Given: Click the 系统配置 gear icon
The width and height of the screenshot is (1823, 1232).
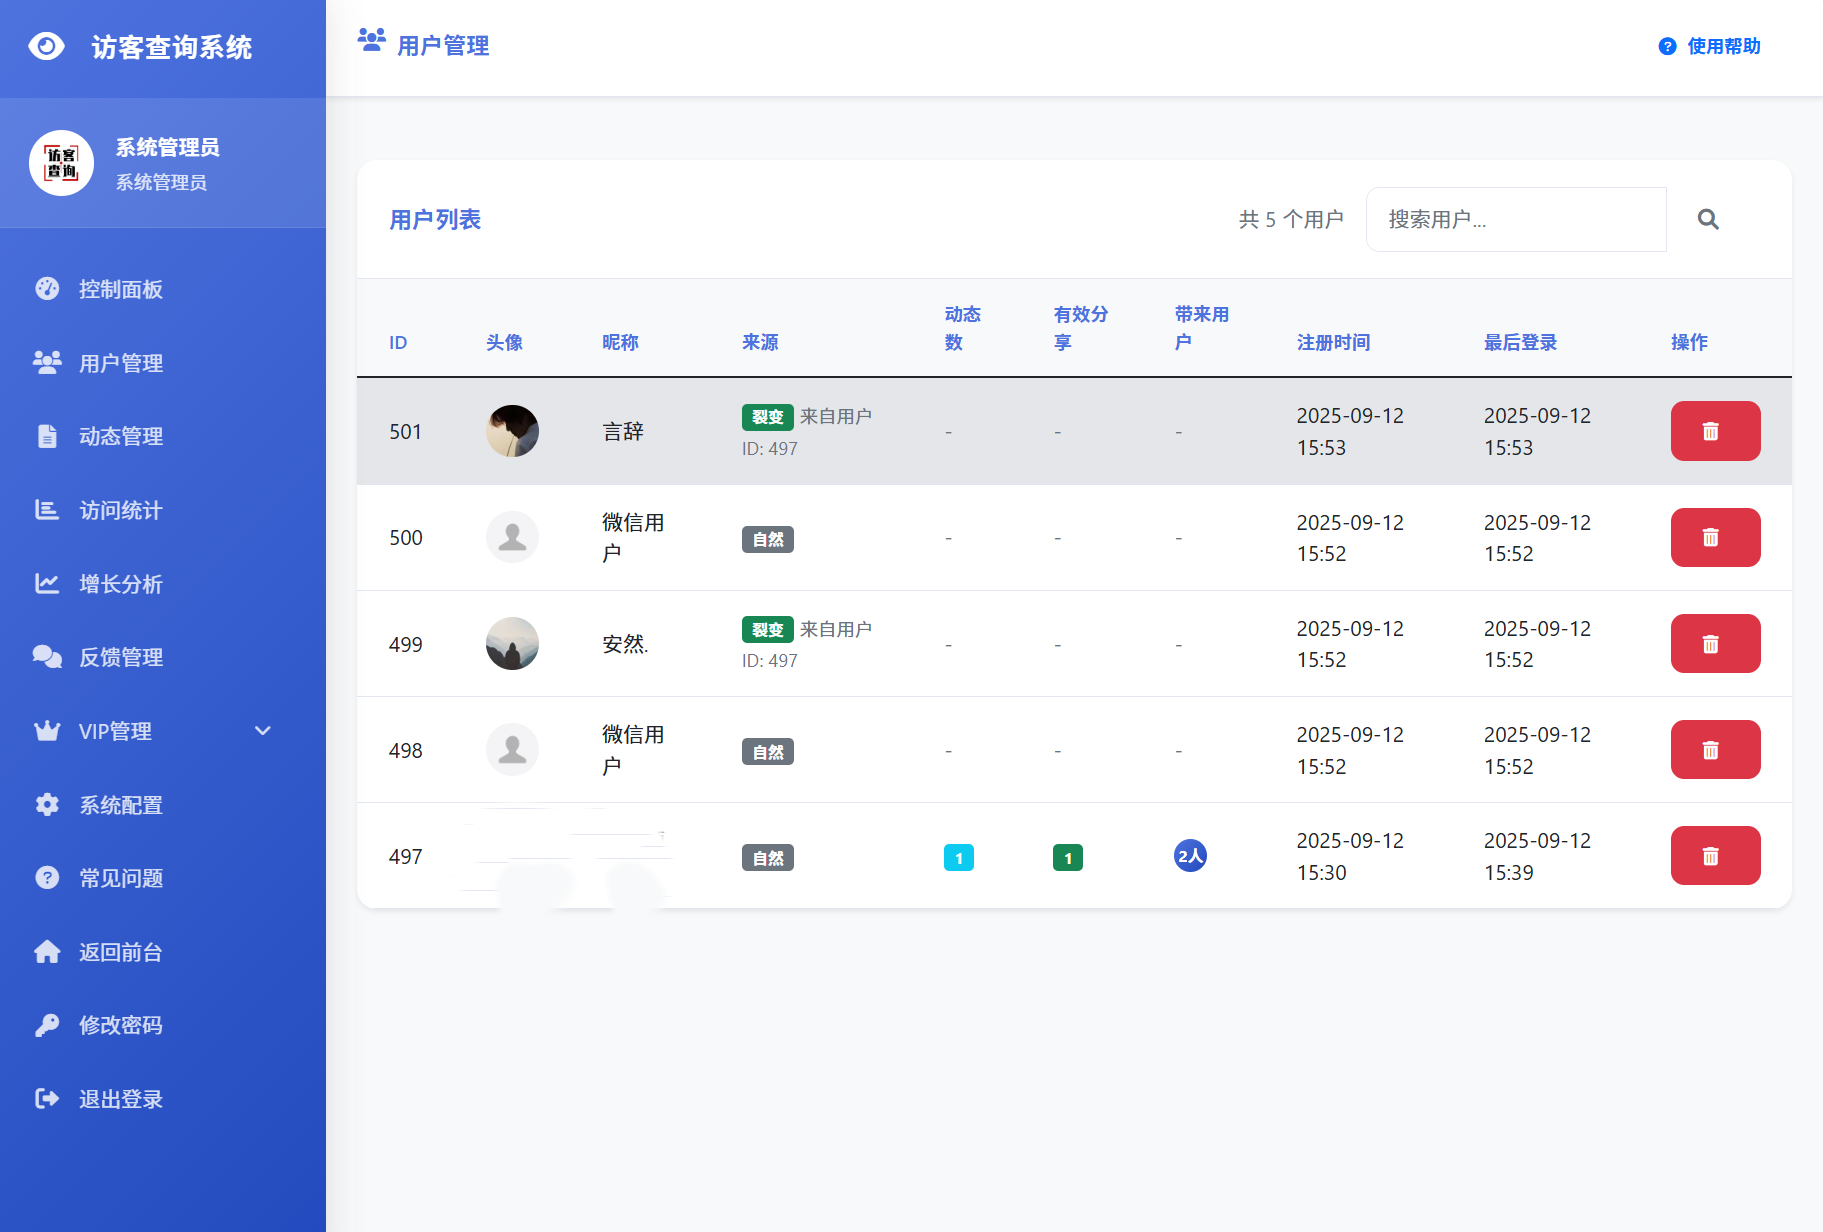Looking at the screenshot, I should point(47,805).
